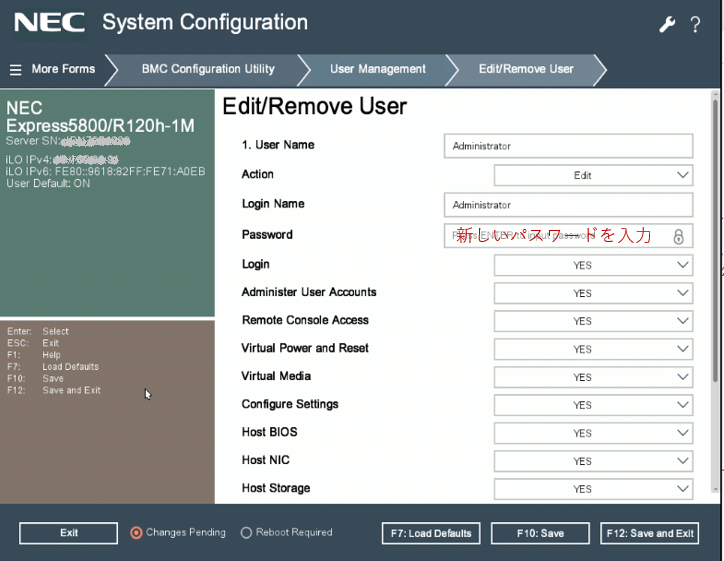Click the F10: Save button

540,533
